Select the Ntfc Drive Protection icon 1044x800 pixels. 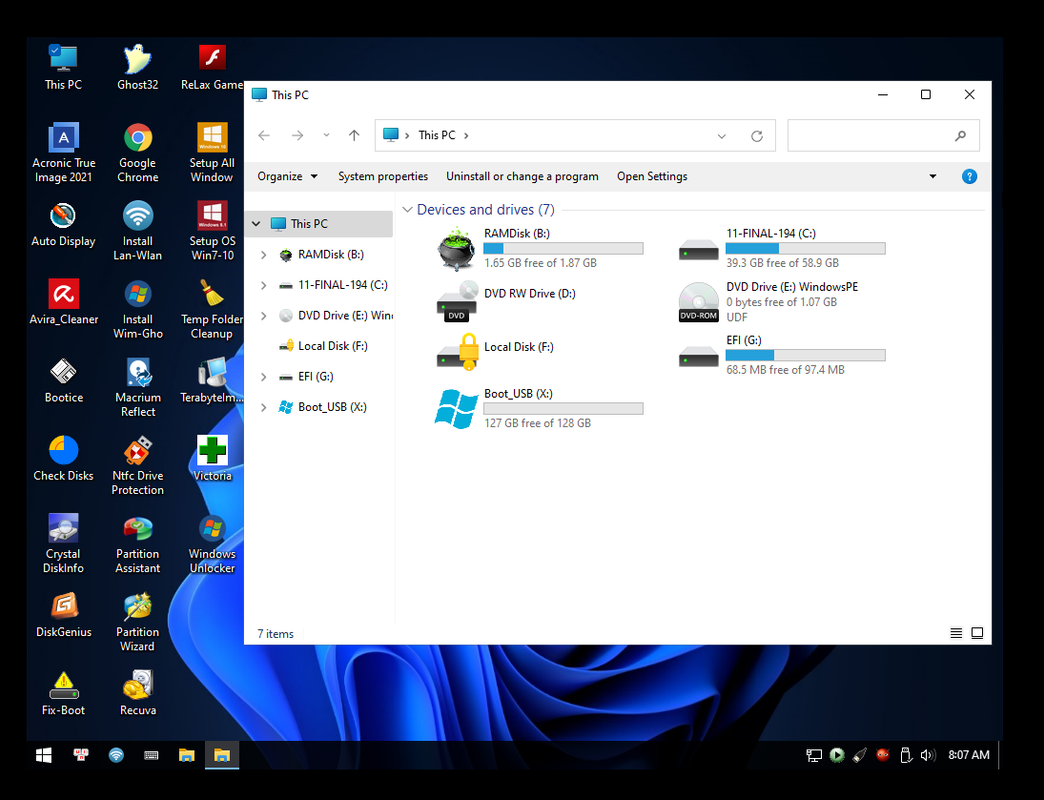[137, 465]
